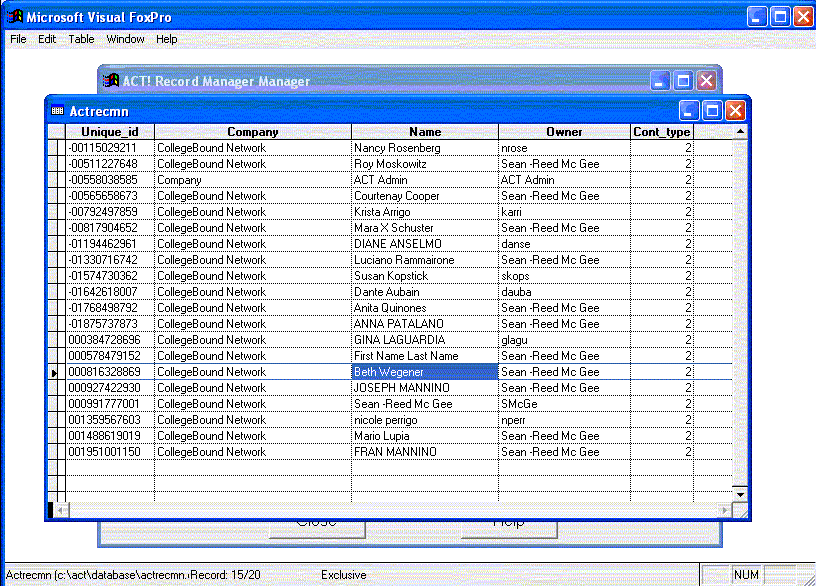Open the File menu
816x586 pixels.
pyautogui.click(x=18, y=39)
